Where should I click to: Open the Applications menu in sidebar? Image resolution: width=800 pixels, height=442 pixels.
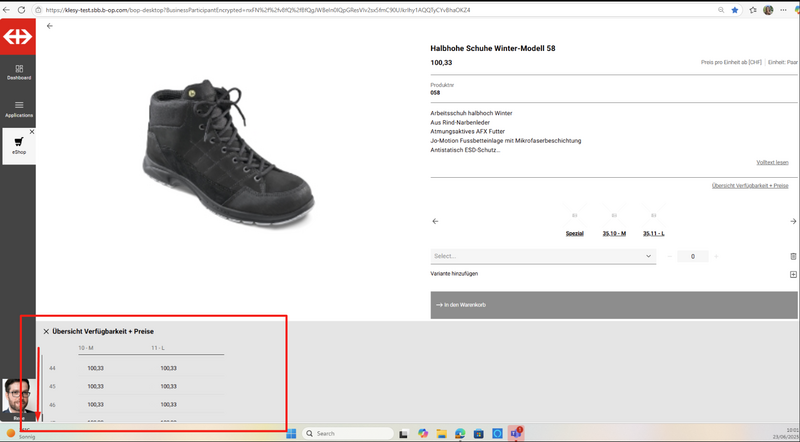(18, 108)
